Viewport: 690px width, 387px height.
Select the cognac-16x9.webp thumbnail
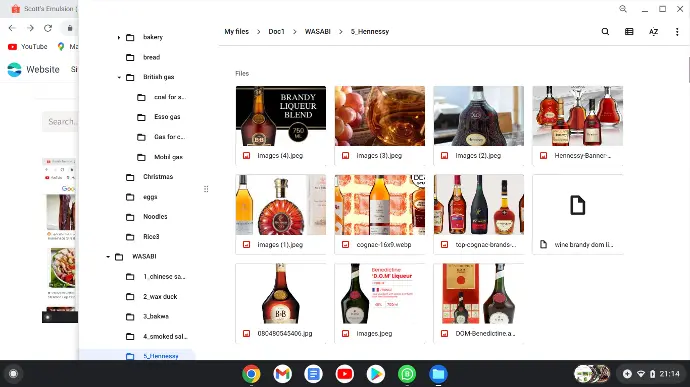380,205
